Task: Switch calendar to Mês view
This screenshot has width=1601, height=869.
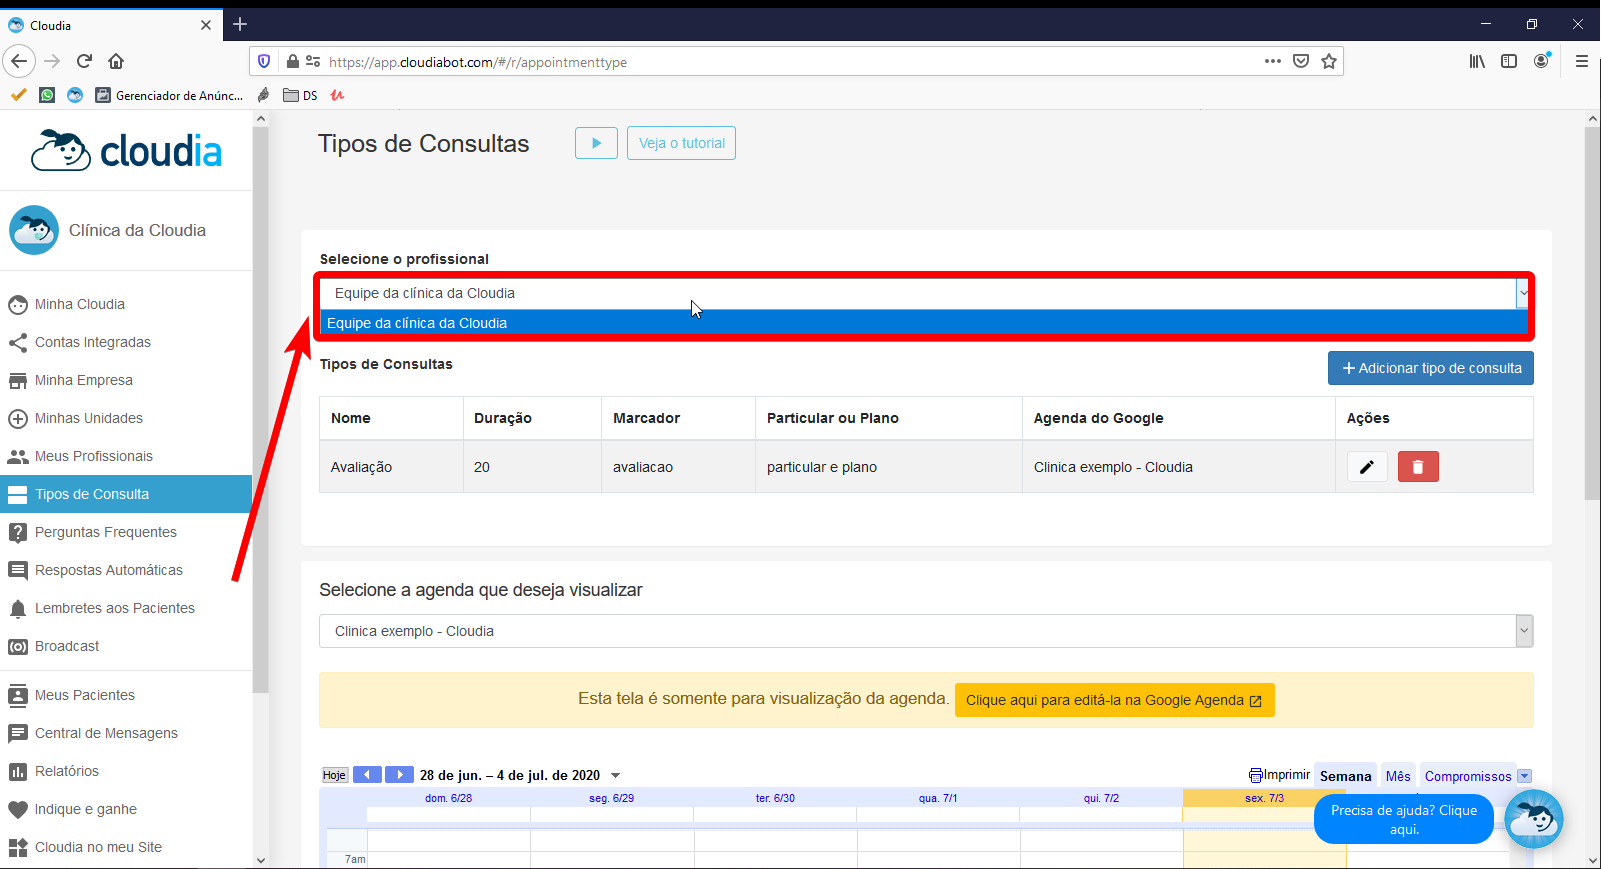Action: 1398,776
